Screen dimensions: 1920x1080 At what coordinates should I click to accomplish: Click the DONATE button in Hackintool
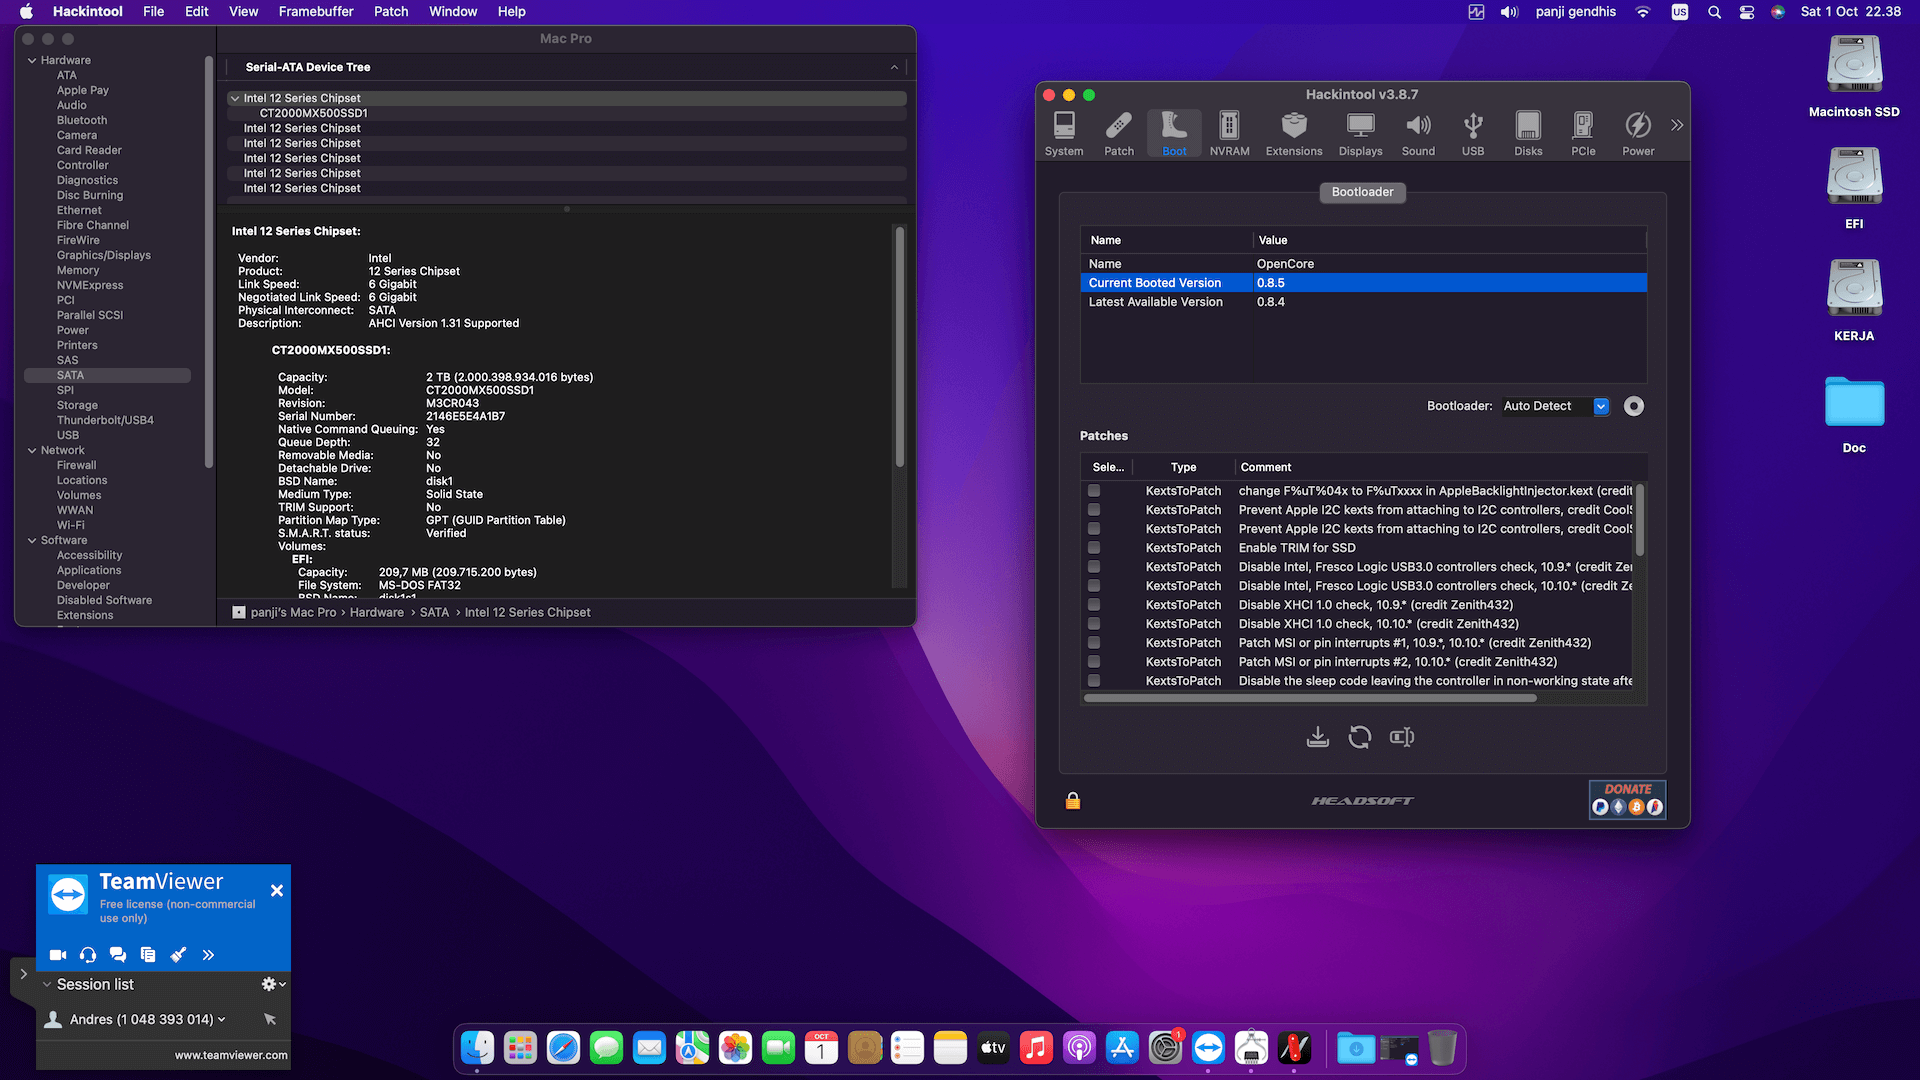[1627, 799]
